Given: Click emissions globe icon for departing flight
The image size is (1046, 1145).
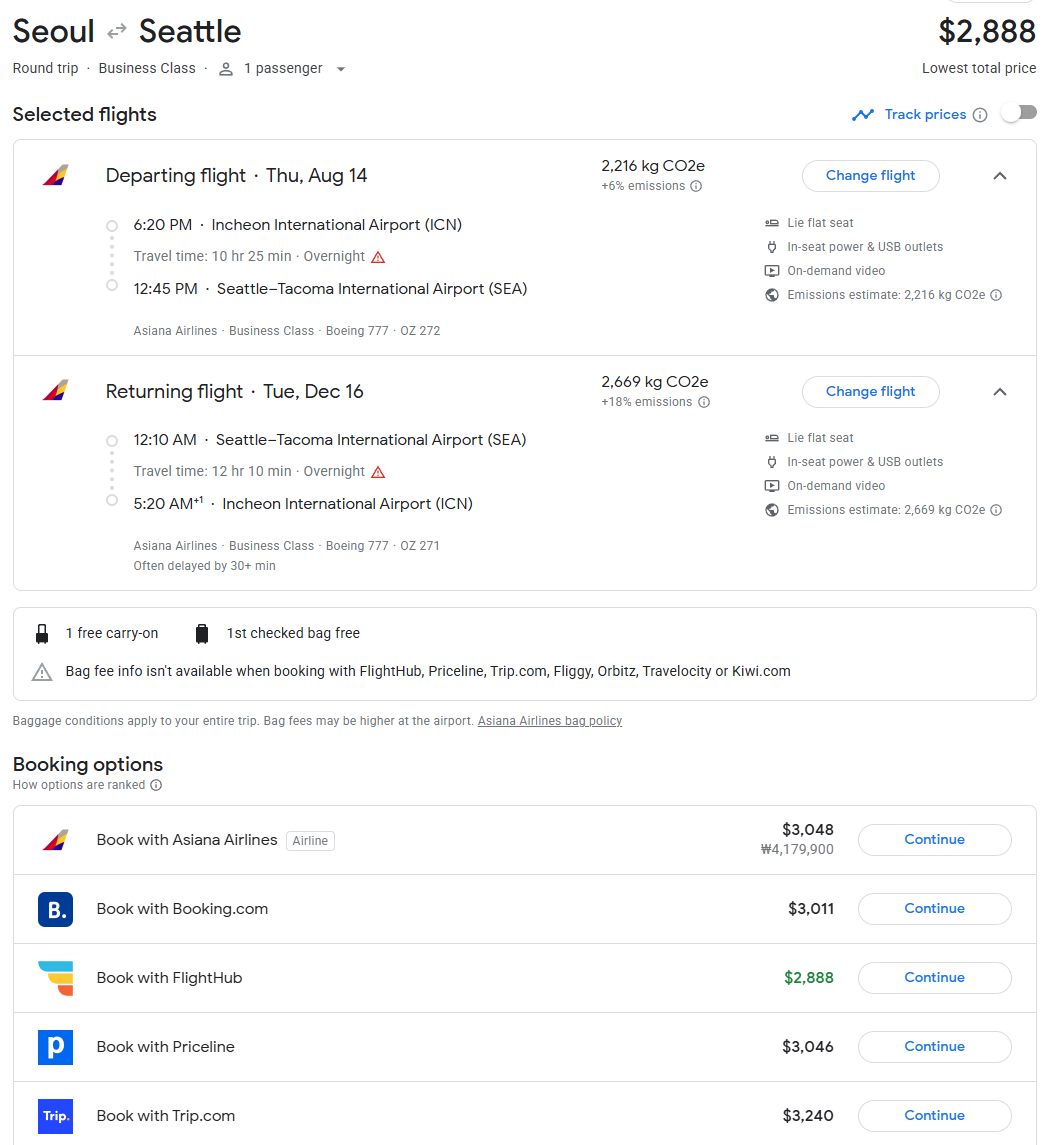Looking at the screenshot, I should tap(771, 295).
